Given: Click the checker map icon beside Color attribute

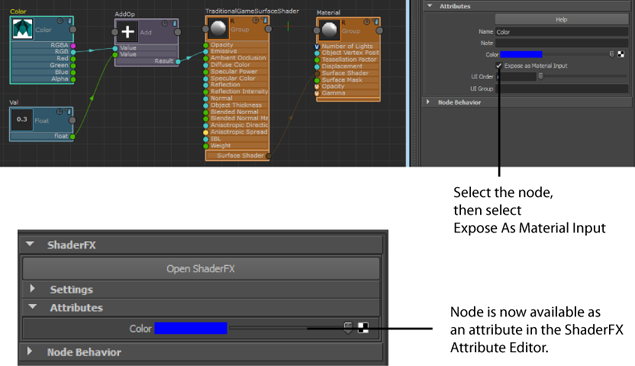Looking at the screenshot, I should [621, 54].
